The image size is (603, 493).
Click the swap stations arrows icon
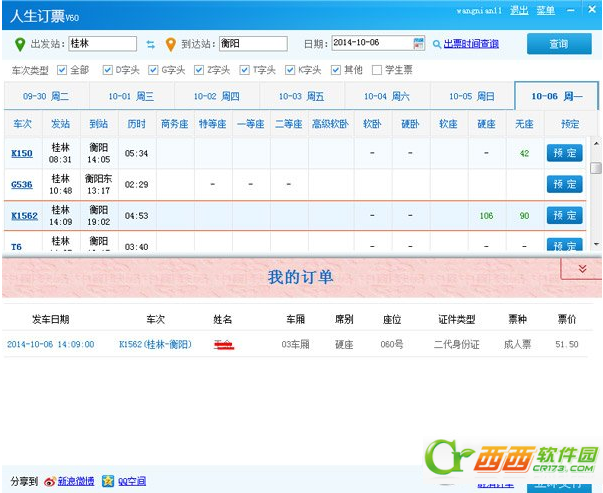coord(151,44)
